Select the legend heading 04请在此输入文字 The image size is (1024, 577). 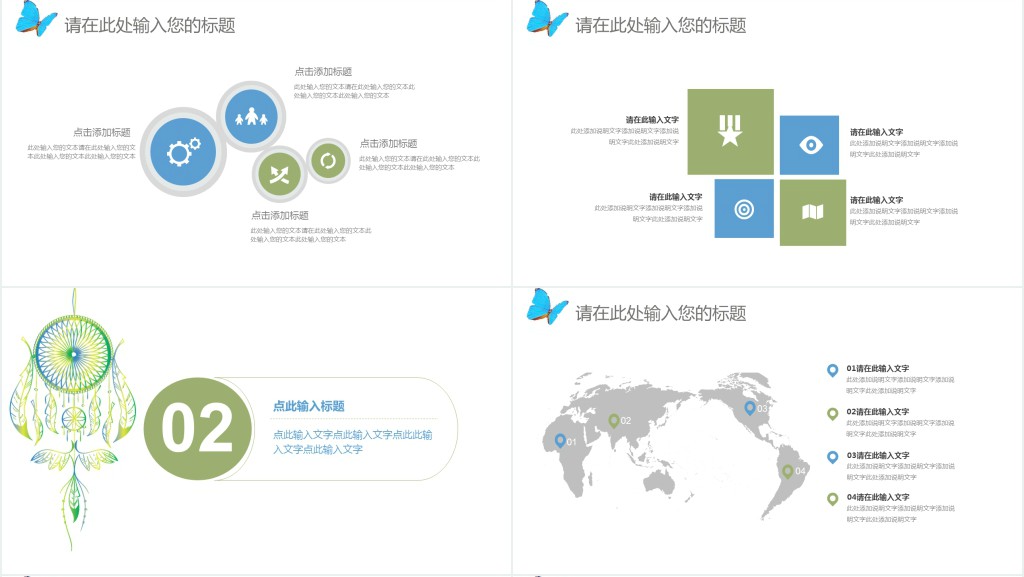(878, 497)
